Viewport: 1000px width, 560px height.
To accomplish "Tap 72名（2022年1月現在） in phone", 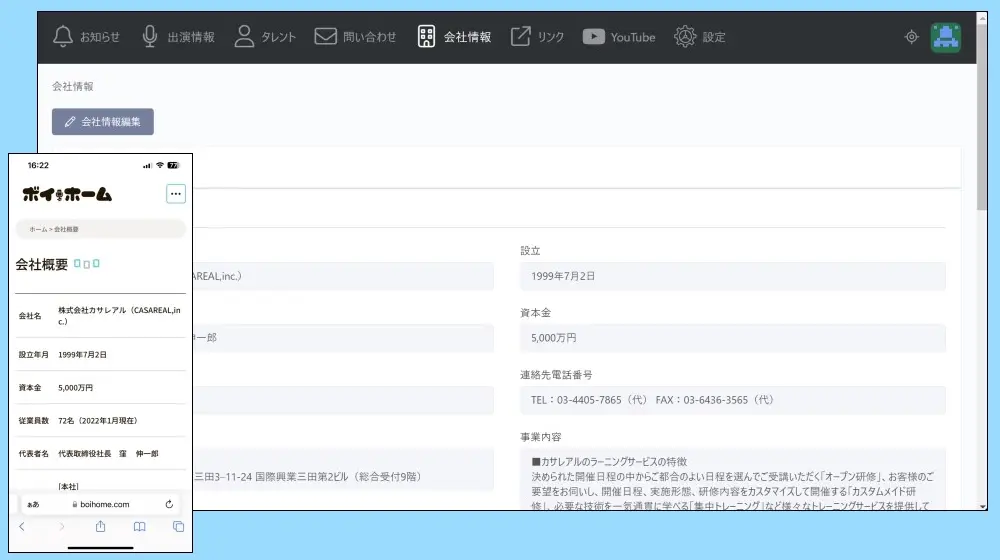I will [x=98, y=421].
